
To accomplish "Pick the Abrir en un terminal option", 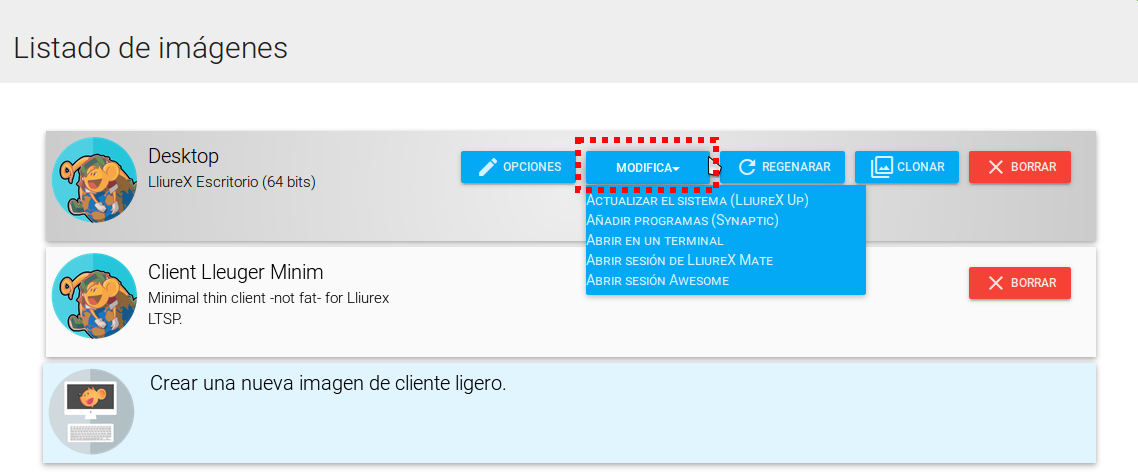I will (x=654, y=240).
